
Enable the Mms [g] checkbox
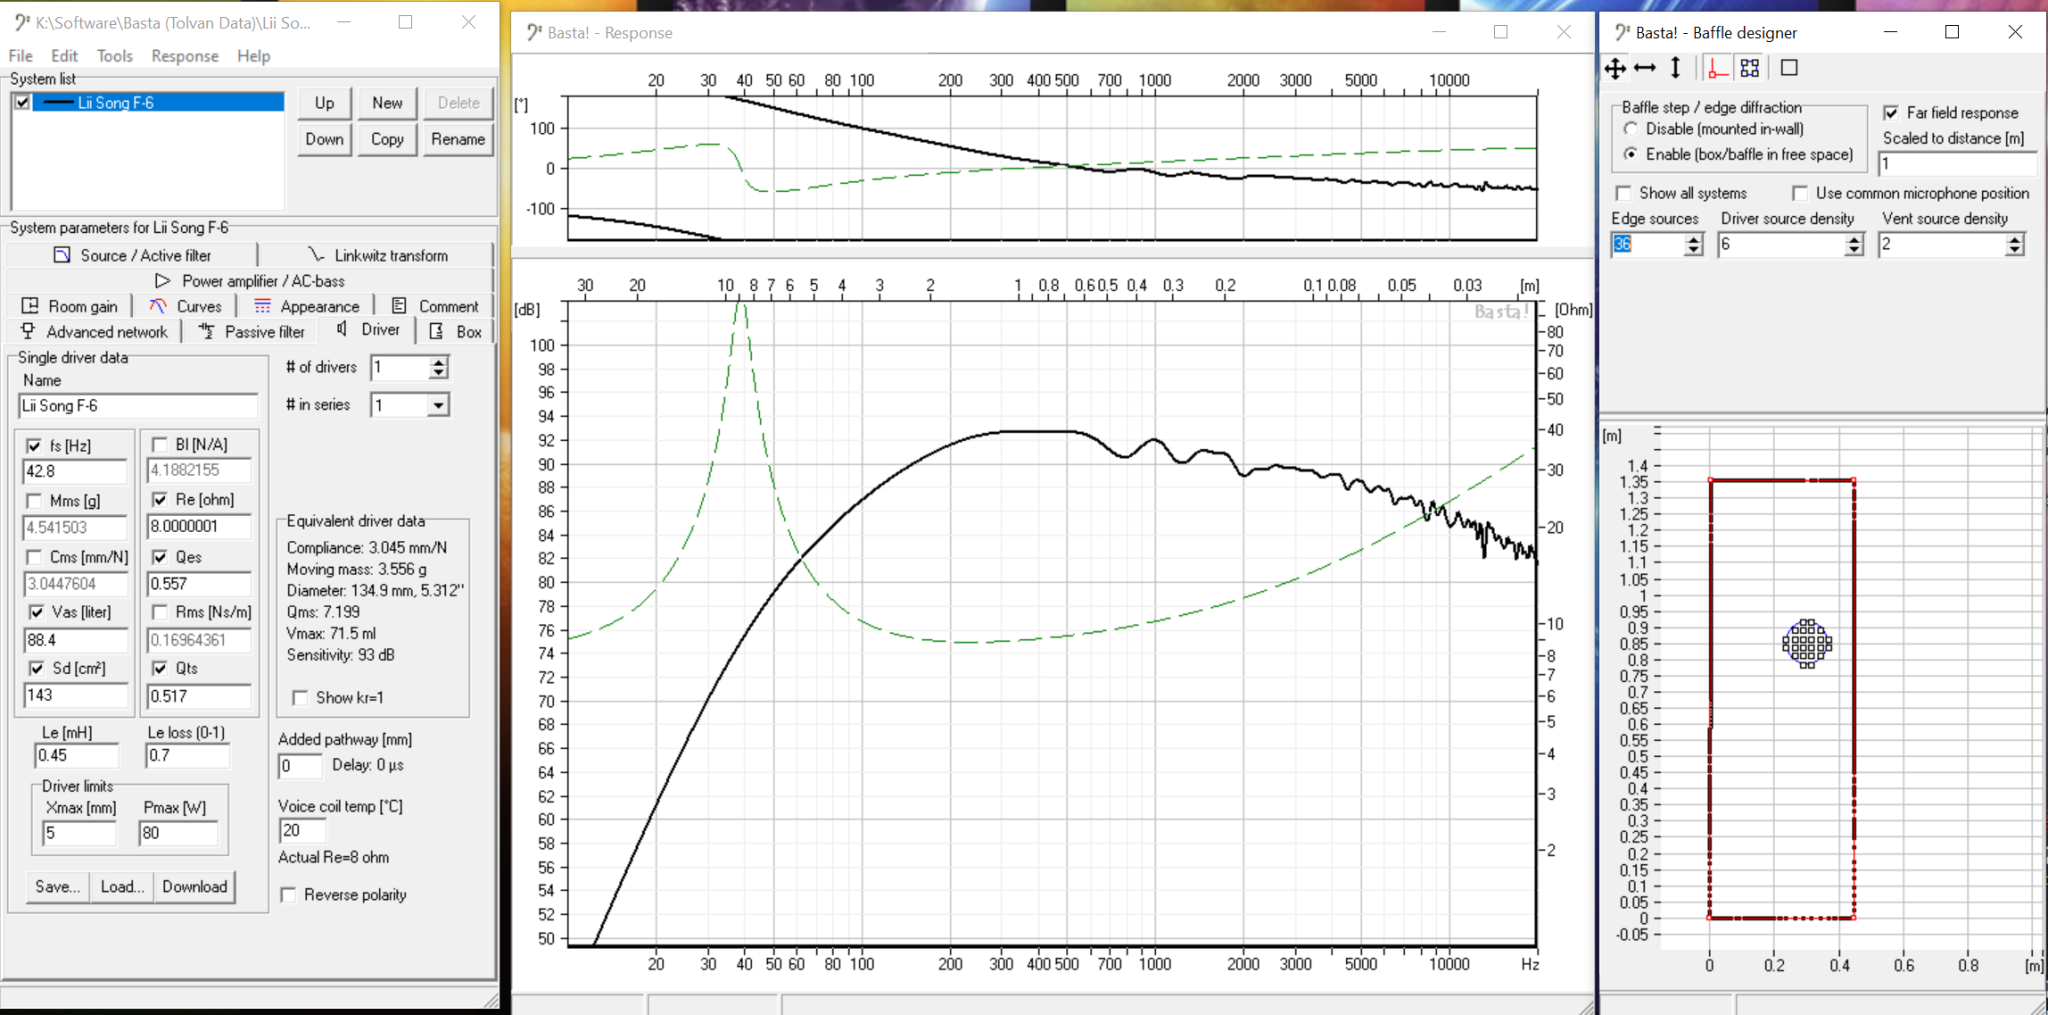[34, 501]
